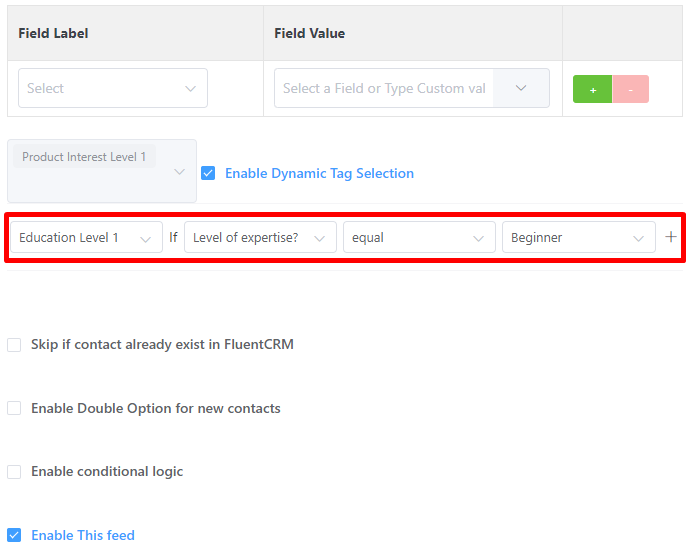The image size is (691, 553).
Task: Click the Enable Dynamic Tag Selection label text
Action: pyautogui.click(x=319, y=173)
